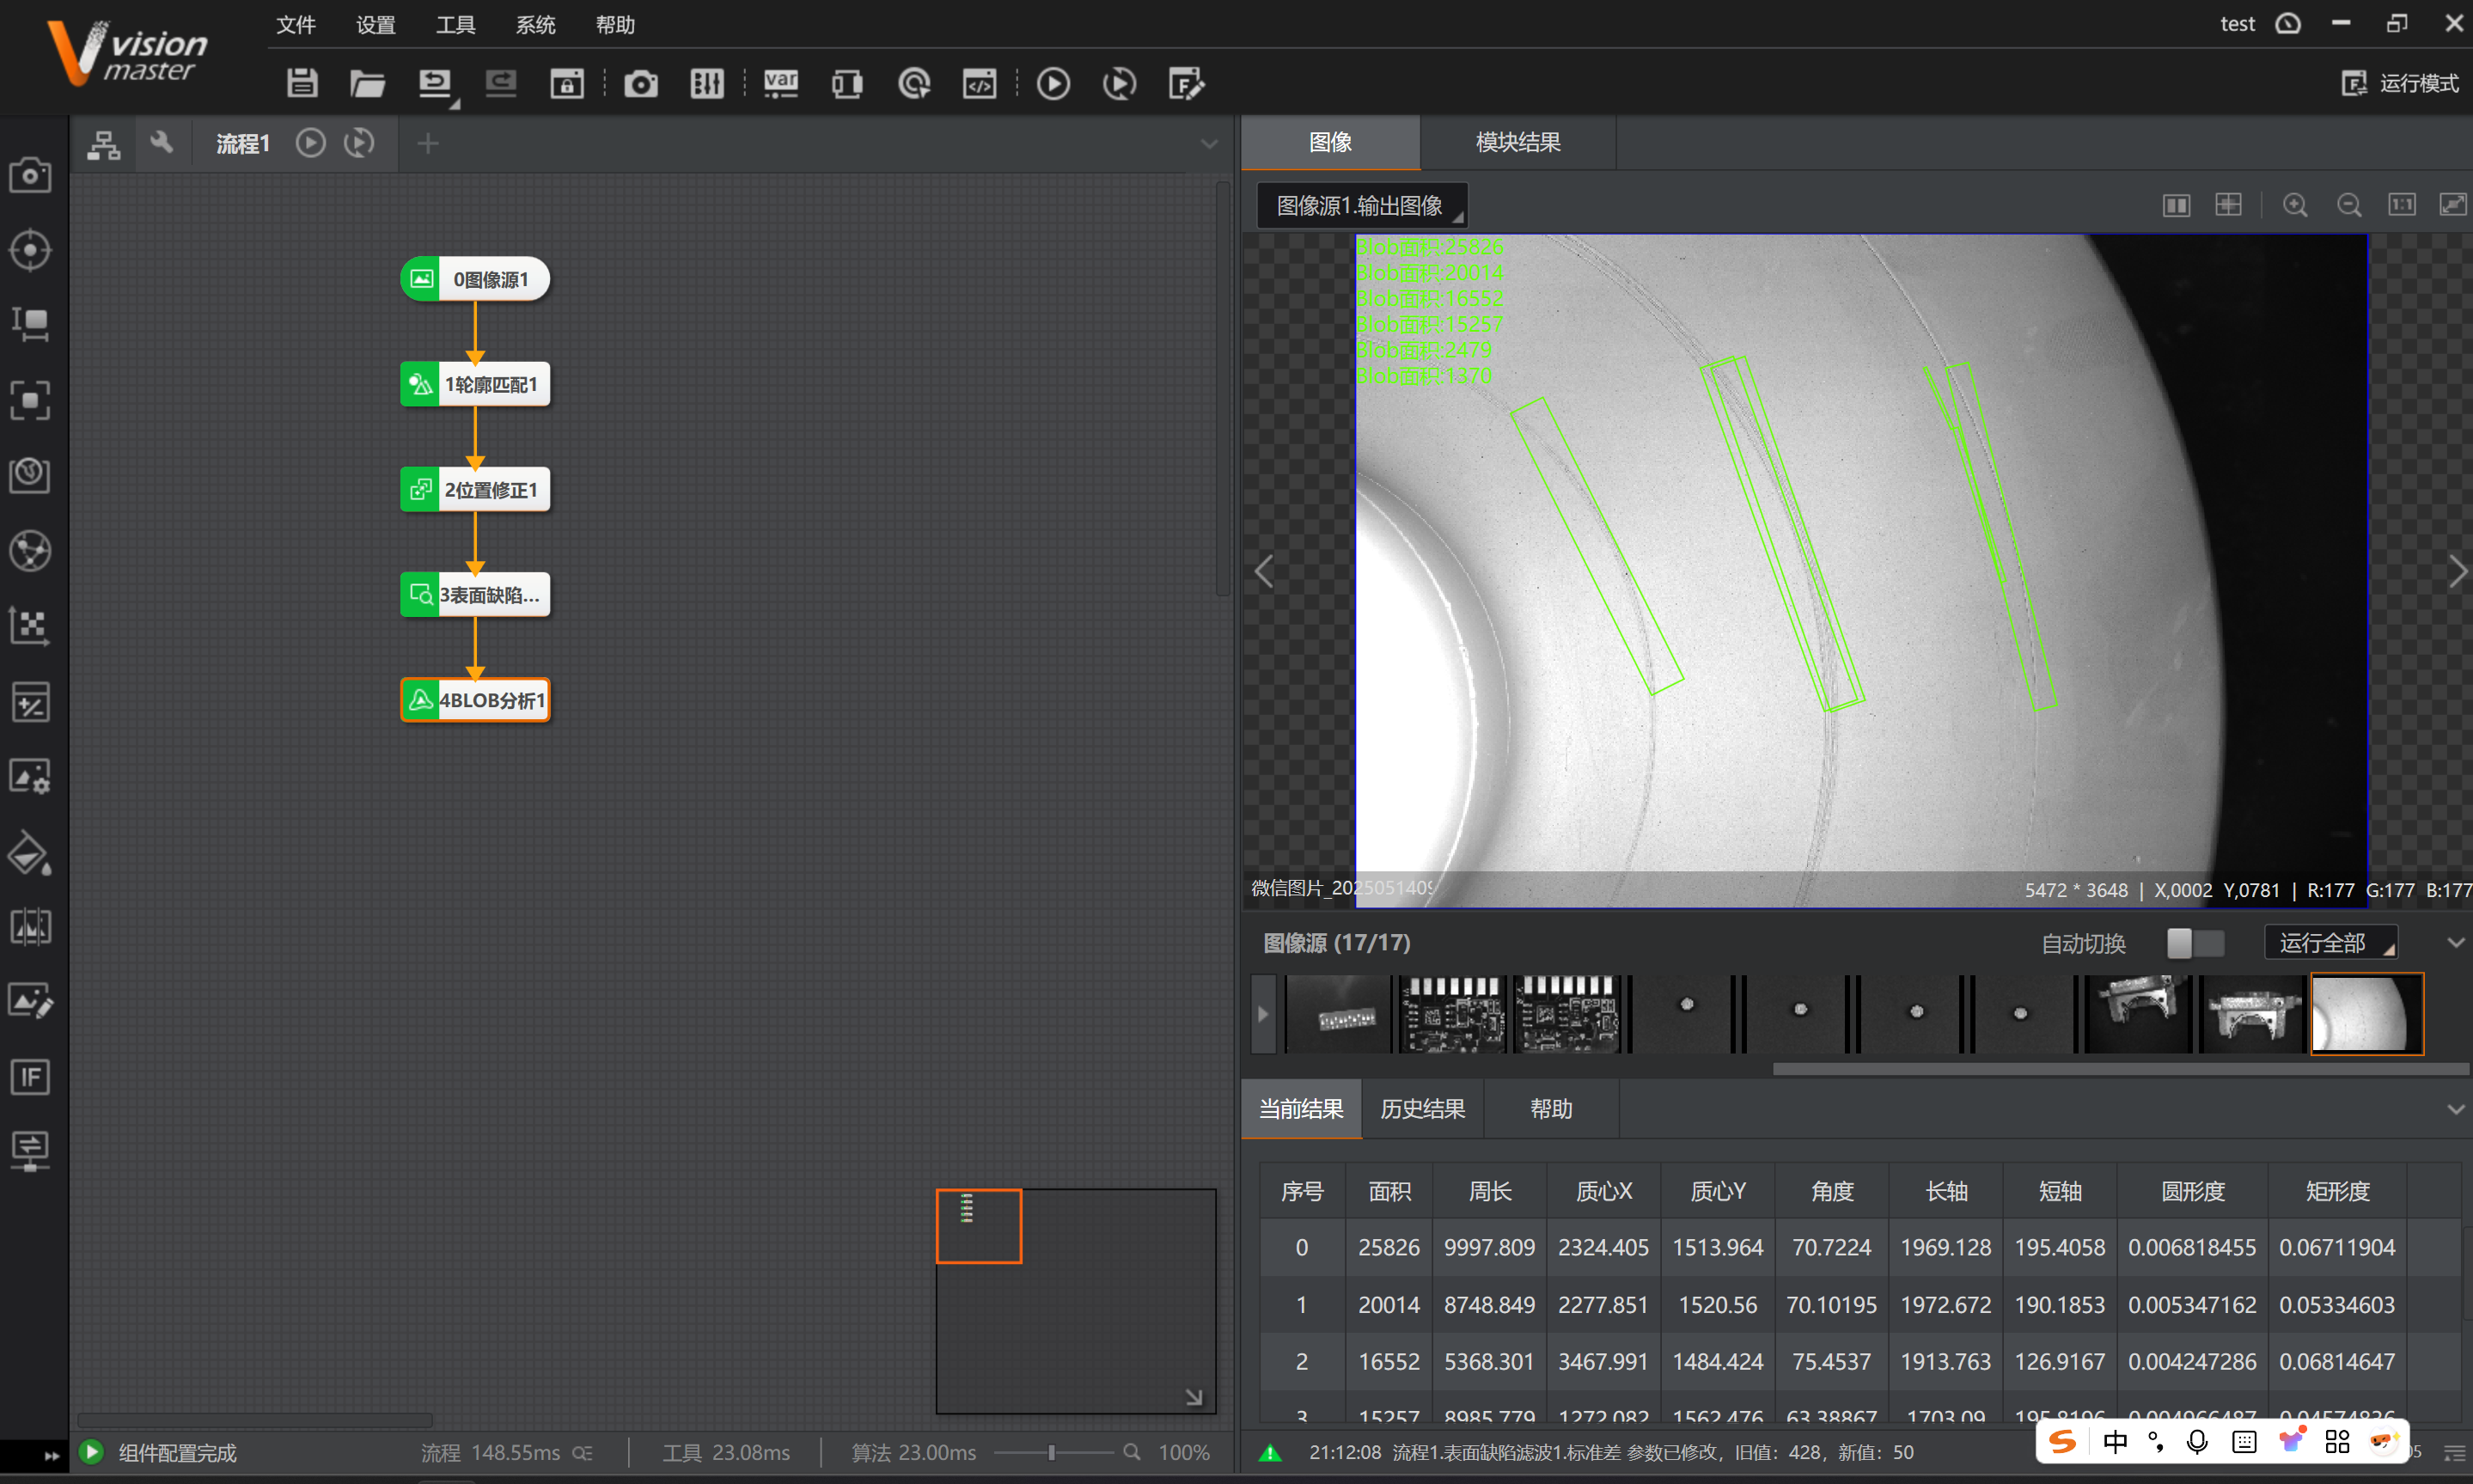
Task: Click the IF logic tool sidebar icon
Action: coord(30,1077)
